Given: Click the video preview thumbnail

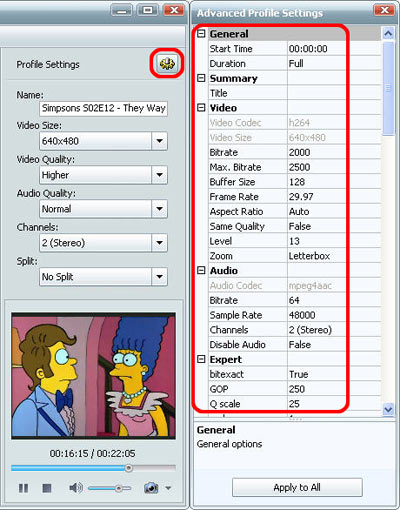Looking at the screenshot, I should click(93, 376).
